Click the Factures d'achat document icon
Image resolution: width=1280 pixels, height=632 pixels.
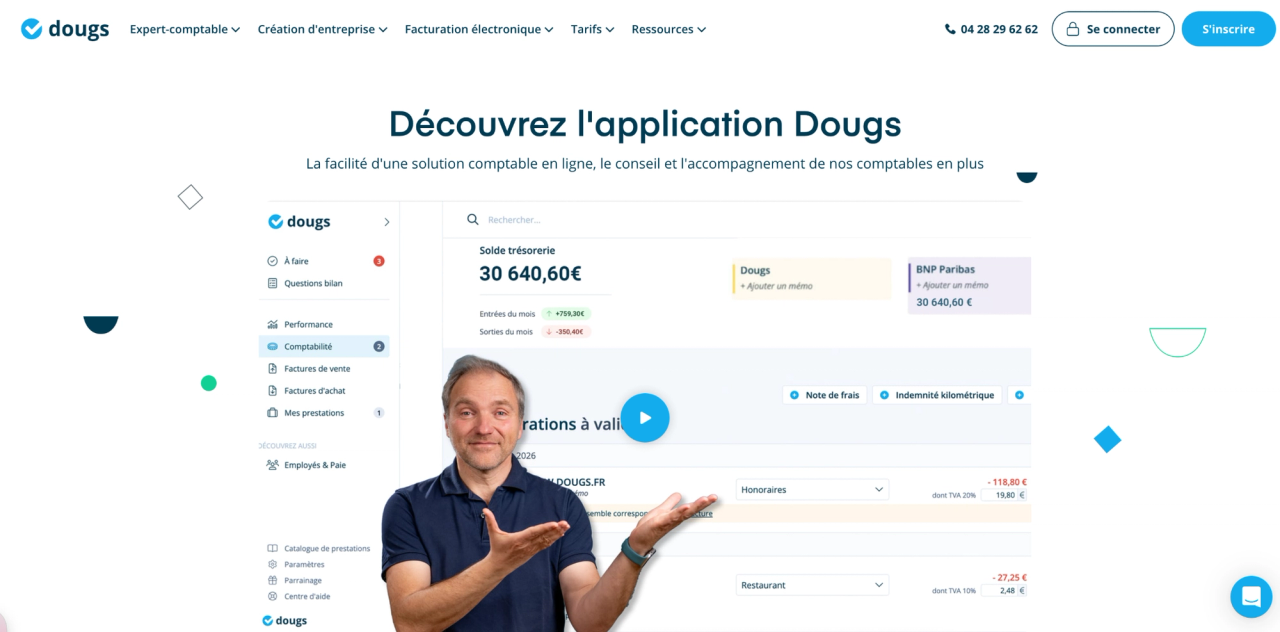click(x=272, y=390)
